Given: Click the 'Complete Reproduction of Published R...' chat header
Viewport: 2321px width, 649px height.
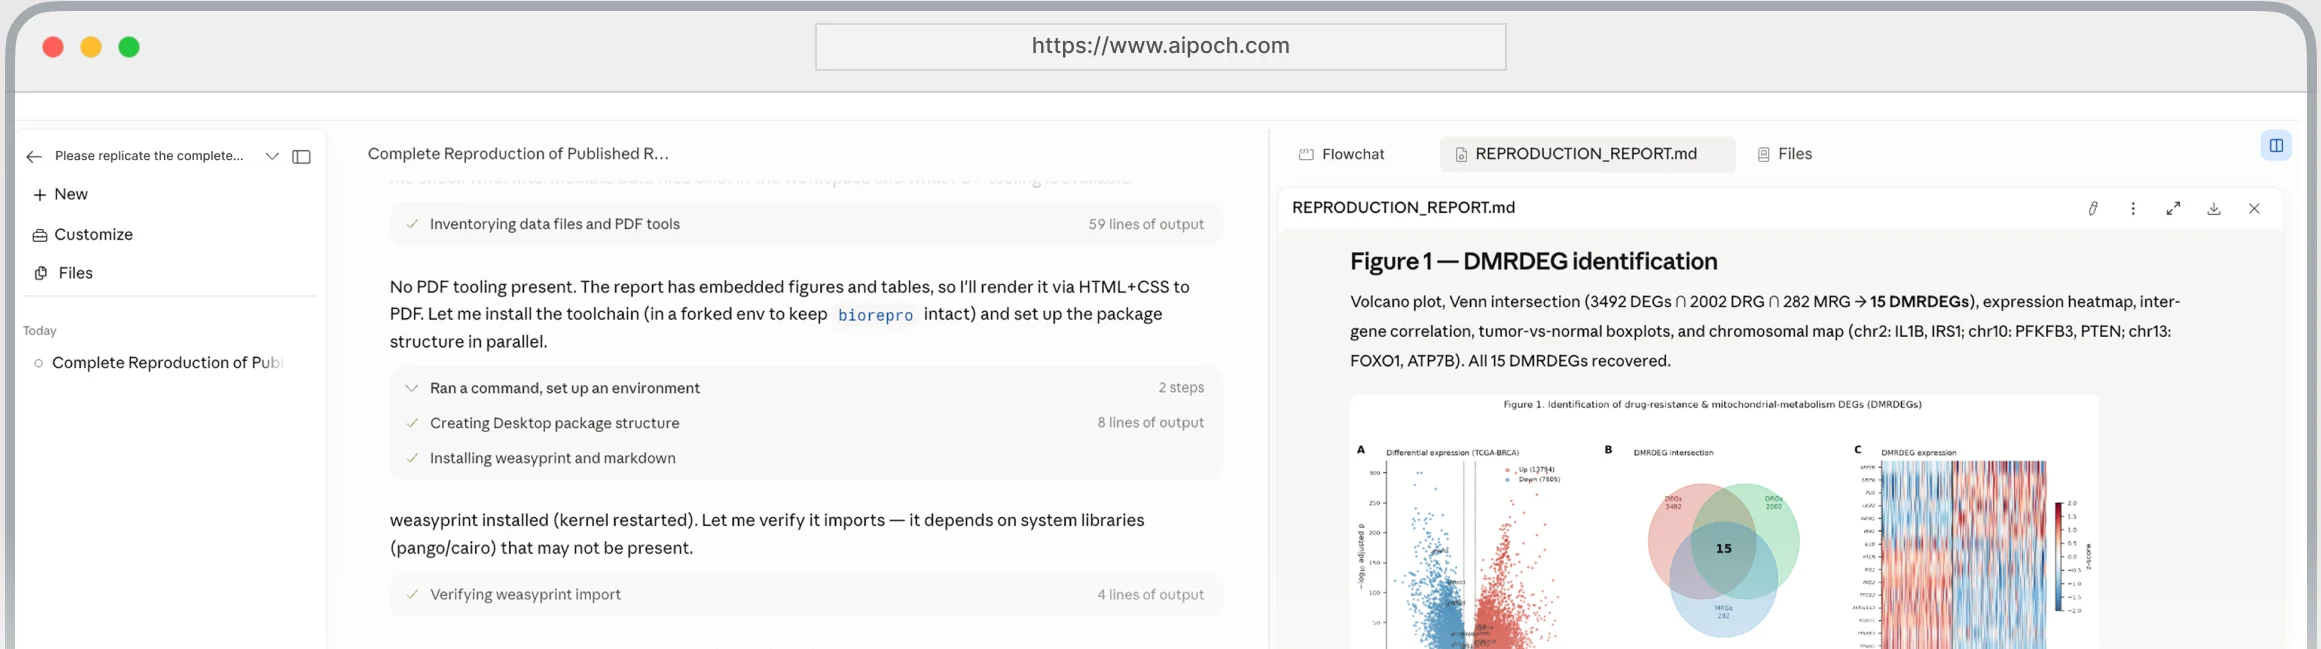Looking at the screenshot, I should coord(518,154).
